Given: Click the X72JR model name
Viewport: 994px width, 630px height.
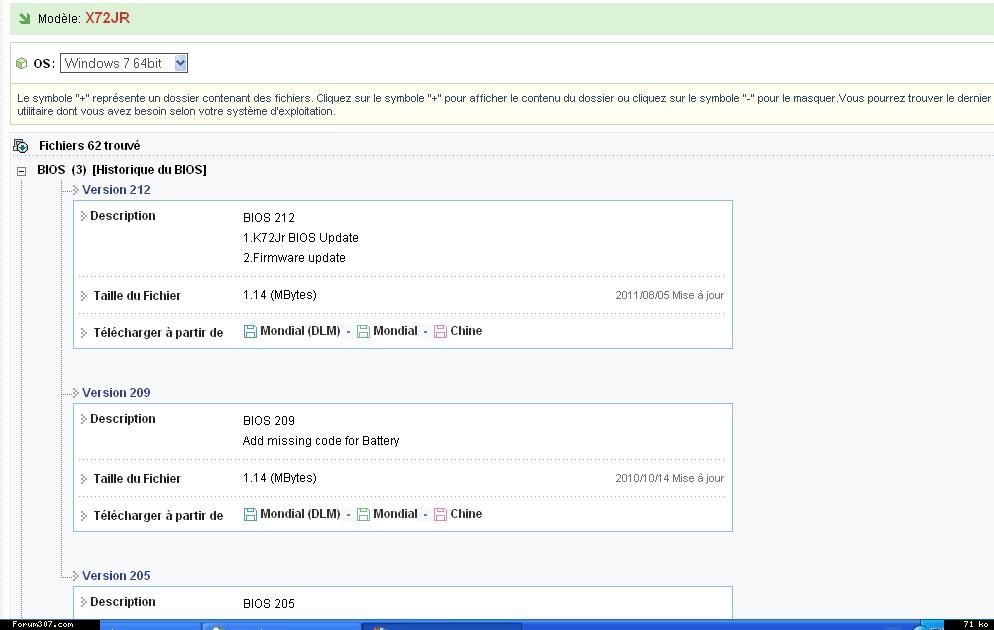Looking at the screenshot, I should coord(107,18).
